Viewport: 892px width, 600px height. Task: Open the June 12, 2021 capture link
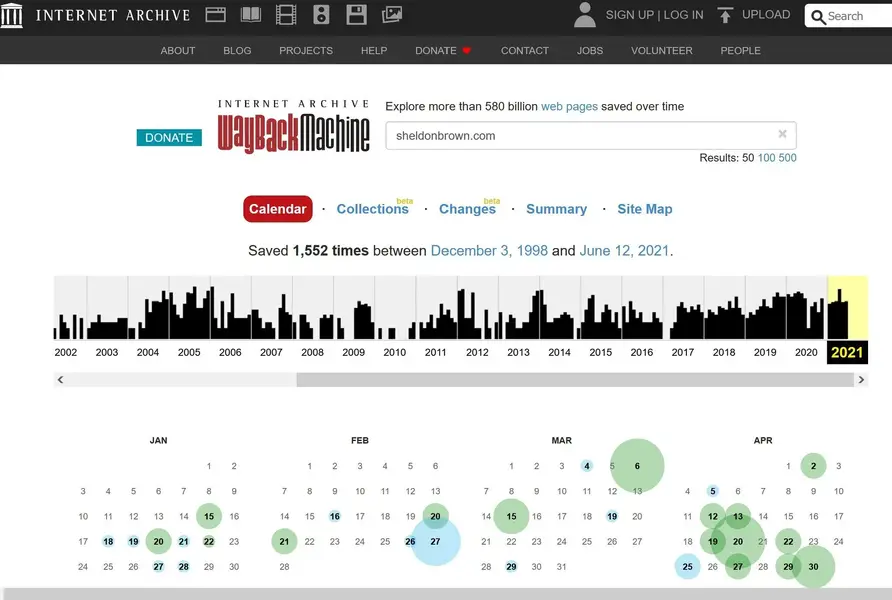click(624, 251)
